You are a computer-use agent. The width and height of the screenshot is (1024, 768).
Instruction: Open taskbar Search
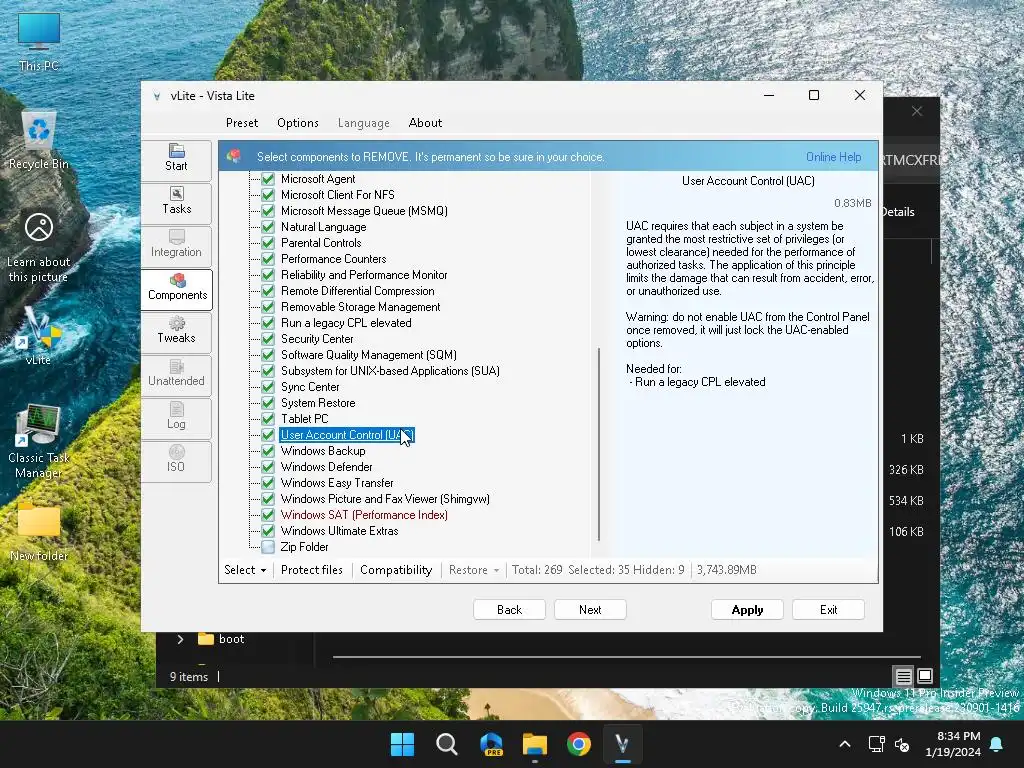pos(447,744)
